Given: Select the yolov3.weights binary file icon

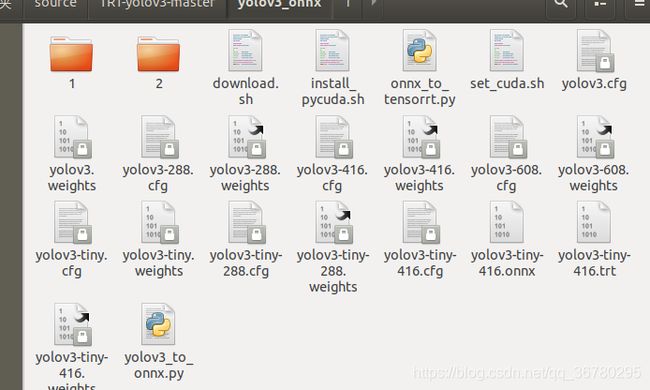Looking at the screenshot, I should click(73, 137).
